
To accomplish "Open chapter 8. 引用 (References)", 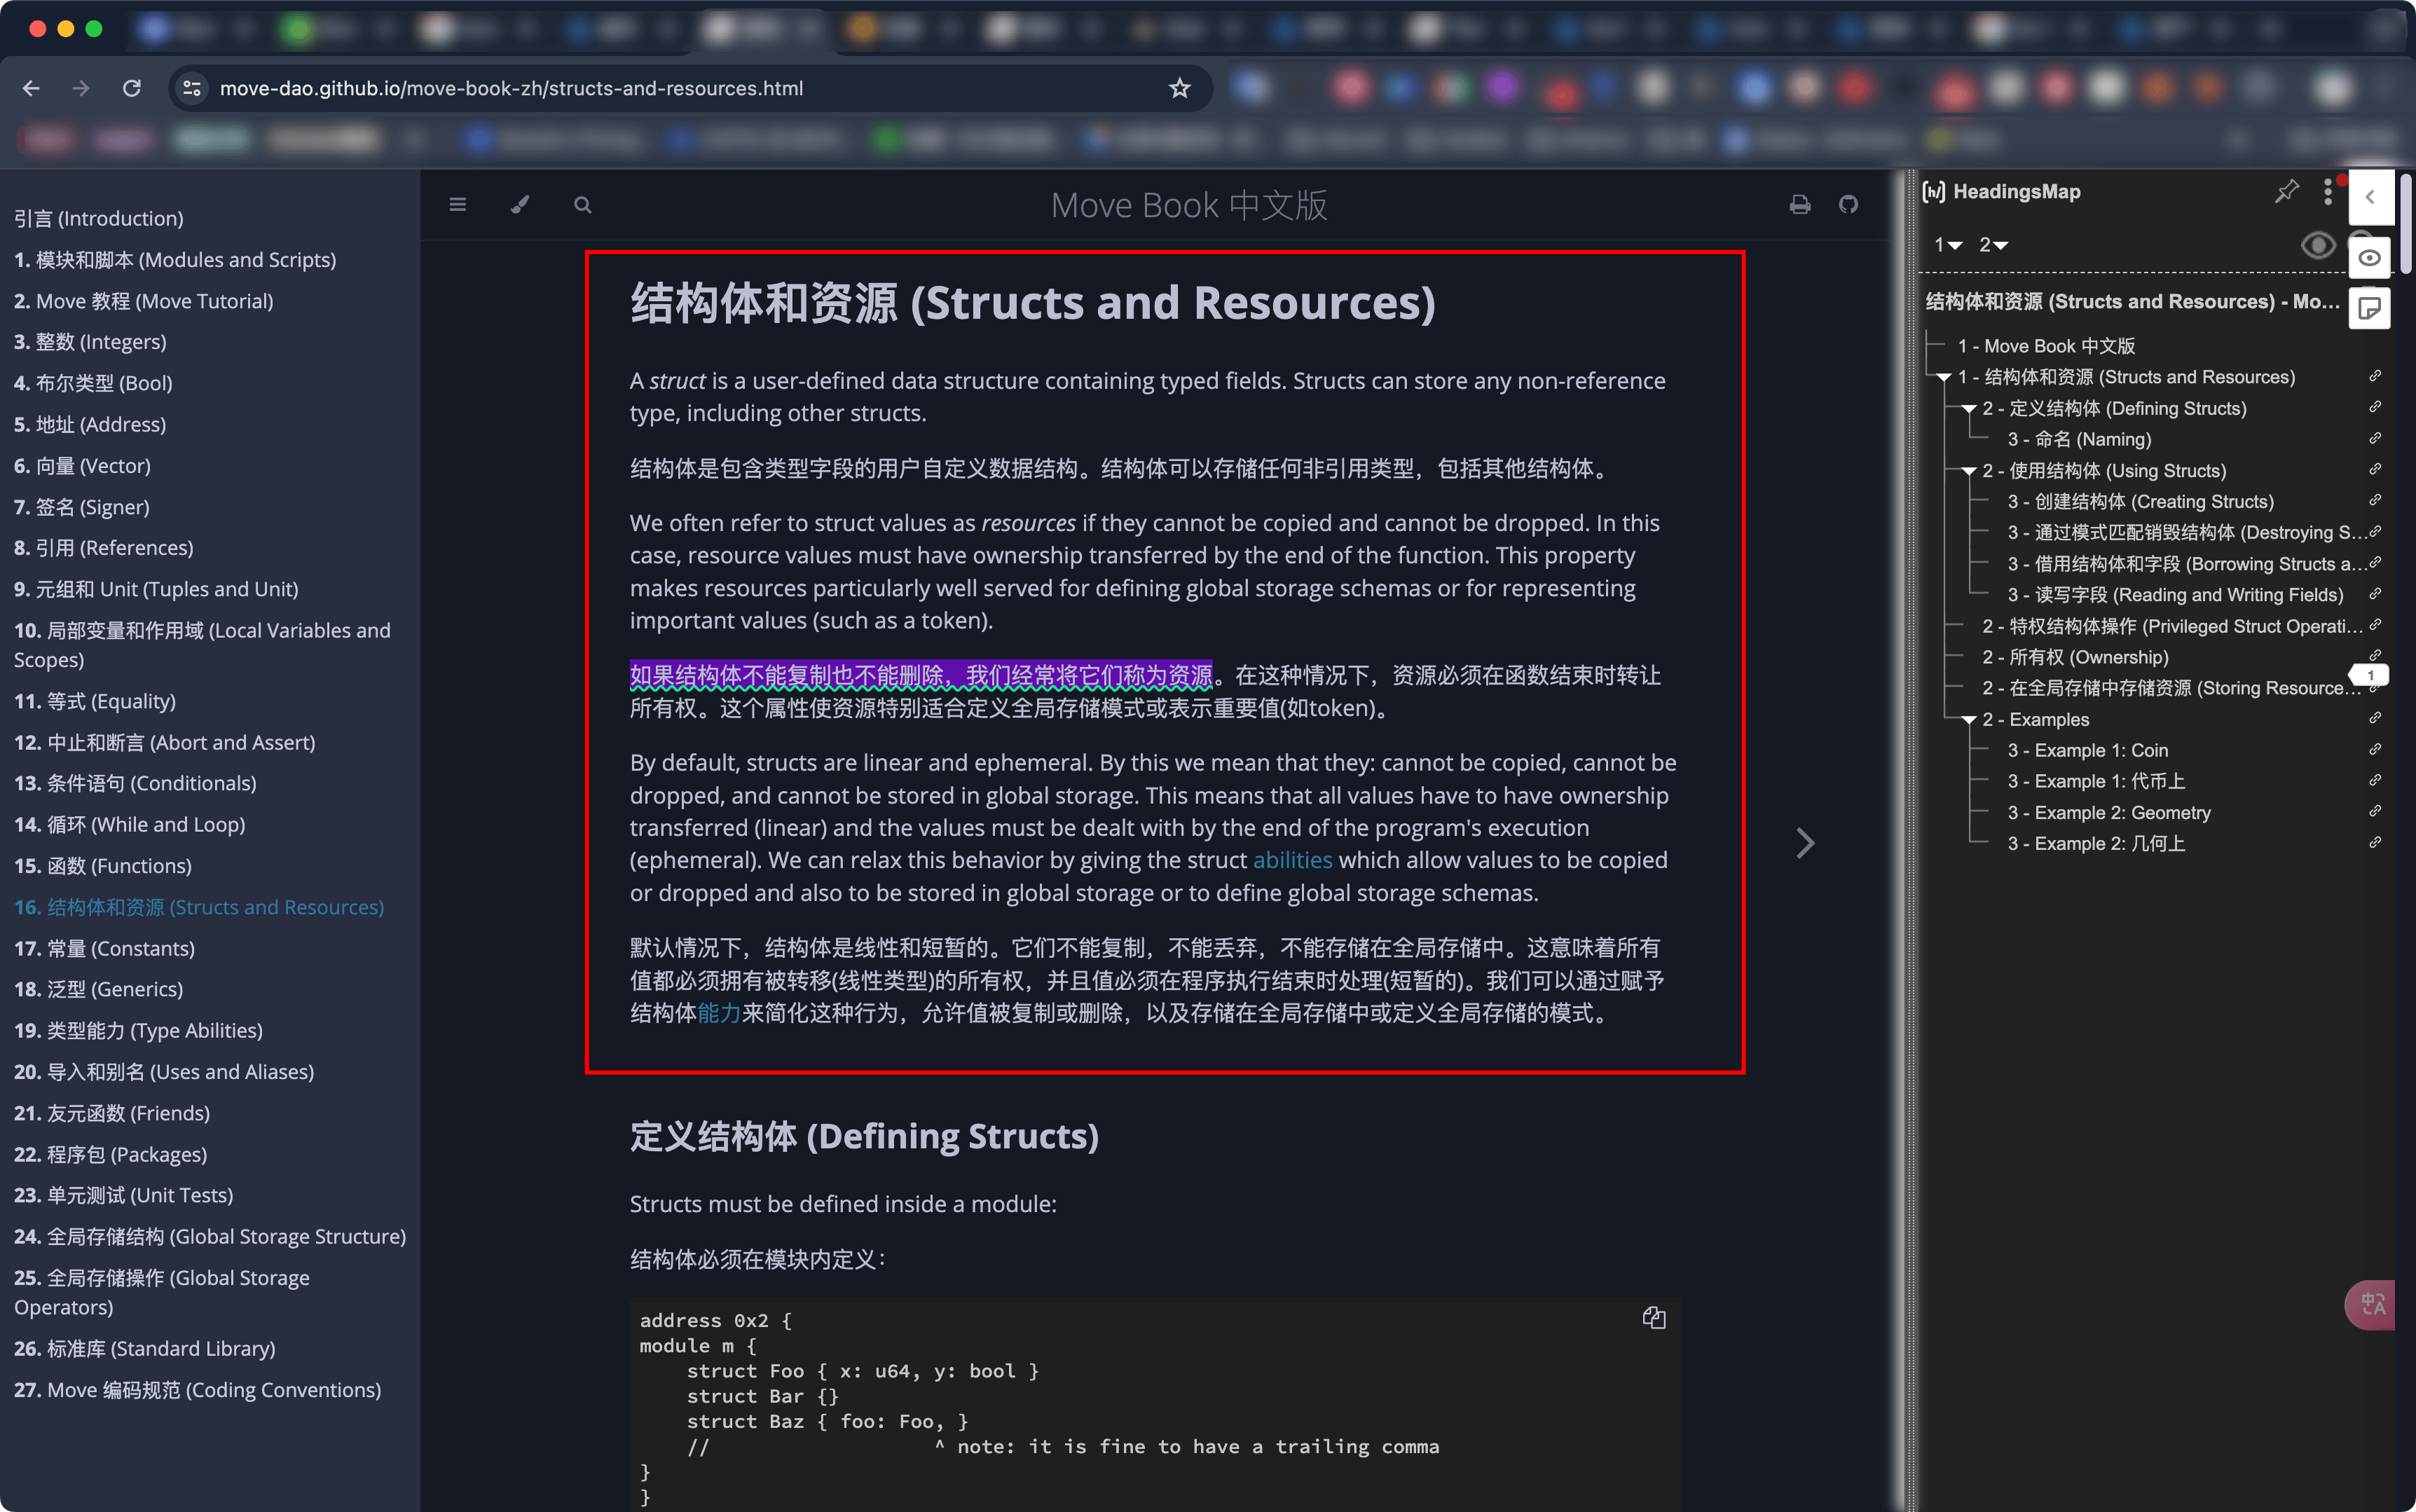I will (x=104, y=547).
